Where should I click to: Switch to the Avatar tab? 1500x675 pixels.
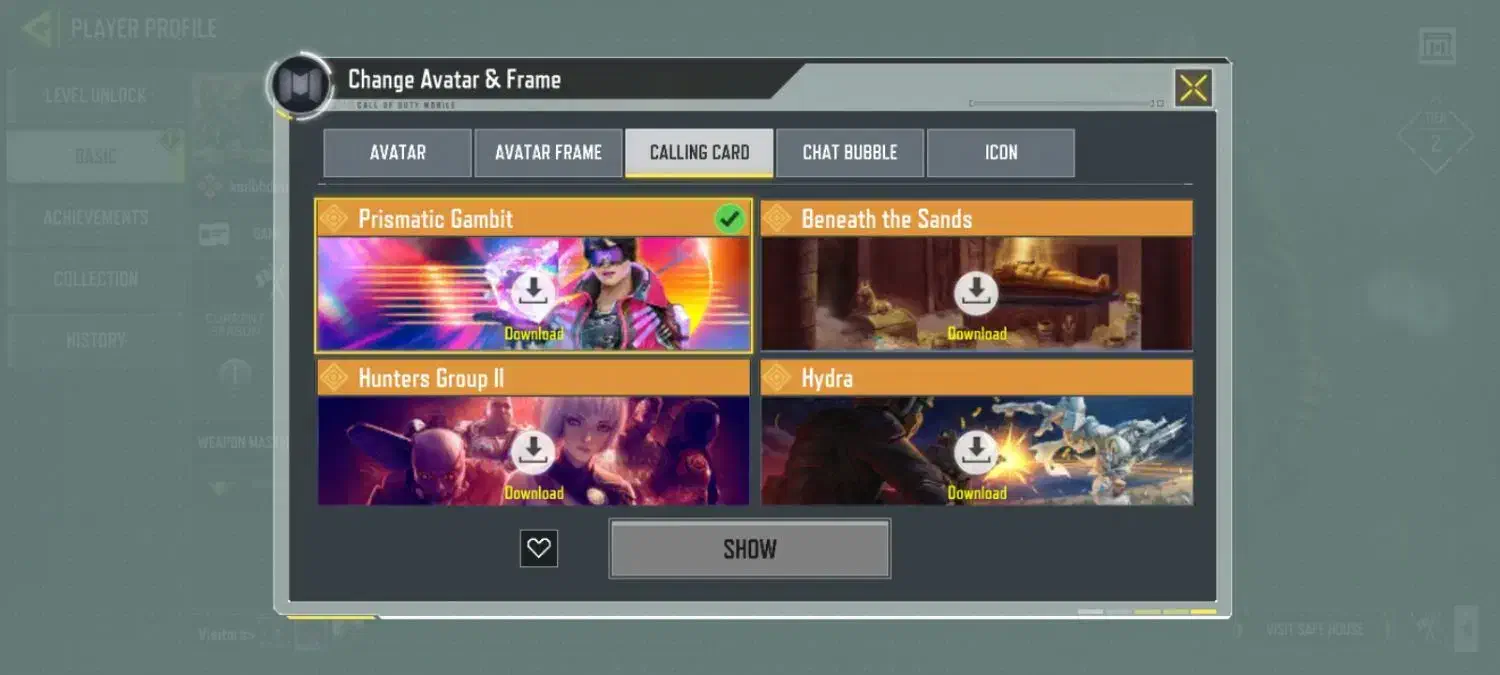pyautogui.click(x=397, y=153)
